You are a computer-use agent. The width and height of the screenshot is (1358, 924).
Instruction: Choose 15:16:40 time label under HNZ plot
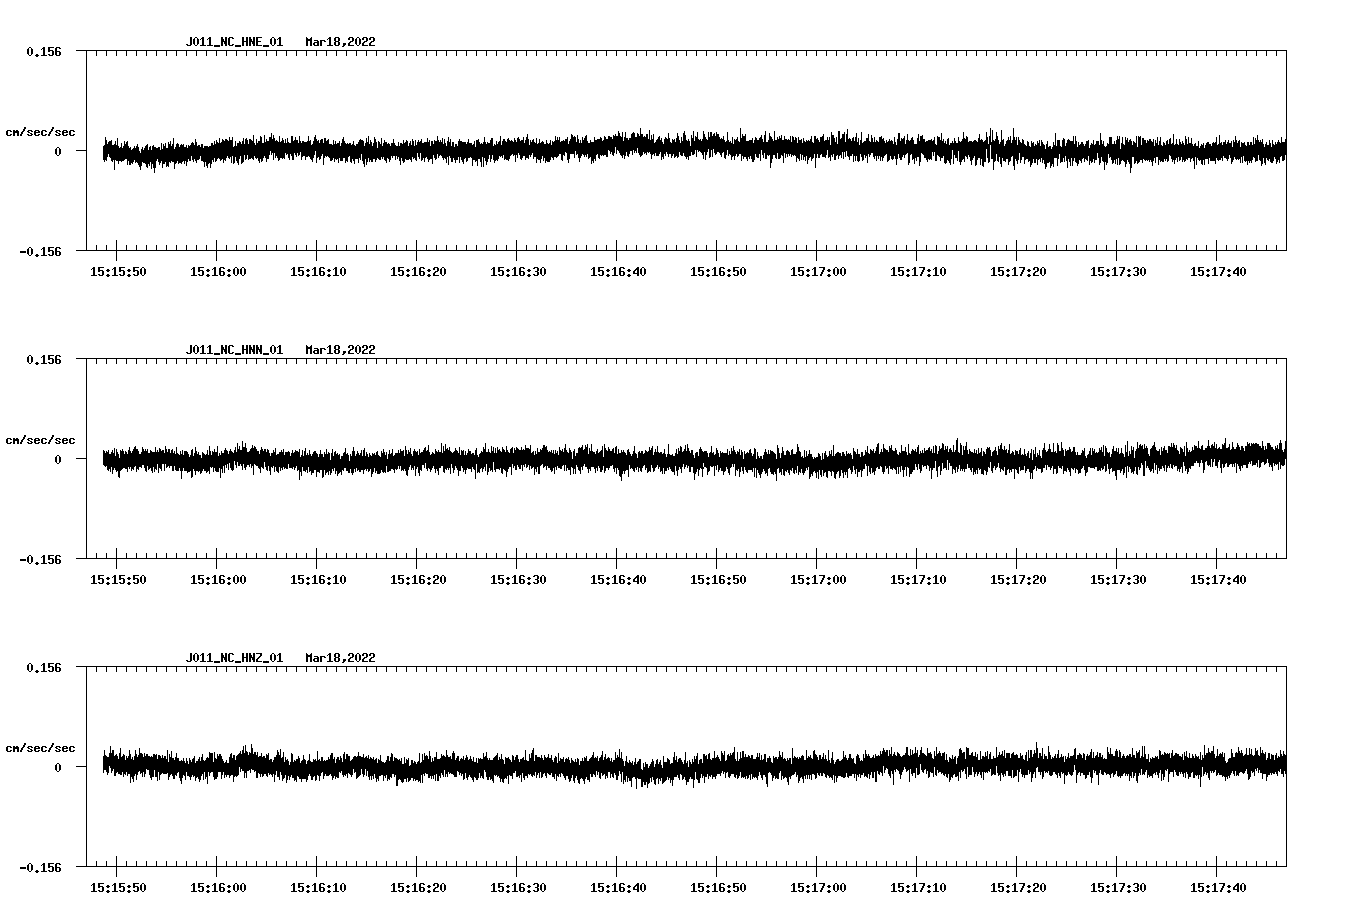click(x=618, y=888)
